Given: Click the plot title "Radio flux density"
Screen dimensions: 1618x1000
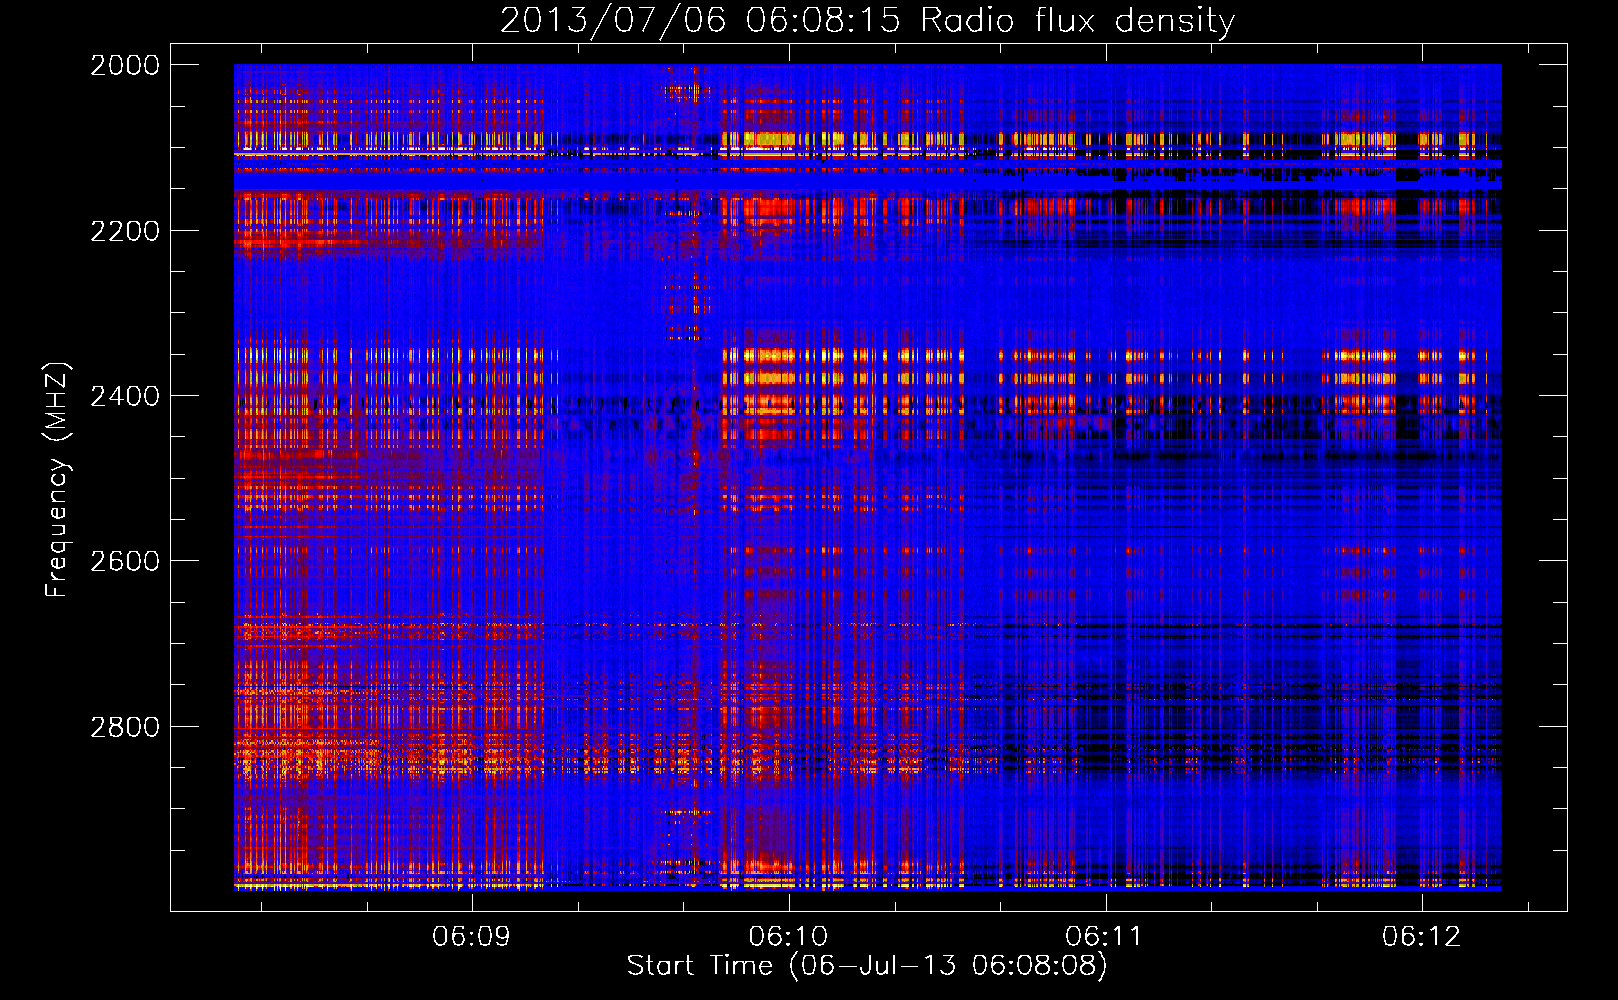Looking at the screenshot, I should point(1077,21).
